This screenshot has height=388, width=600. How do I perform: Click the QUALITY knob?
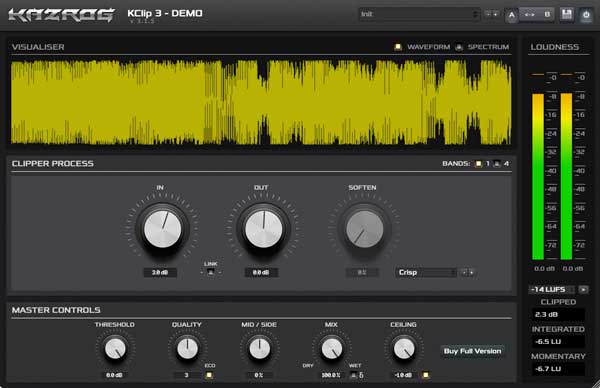coord(187,349)
